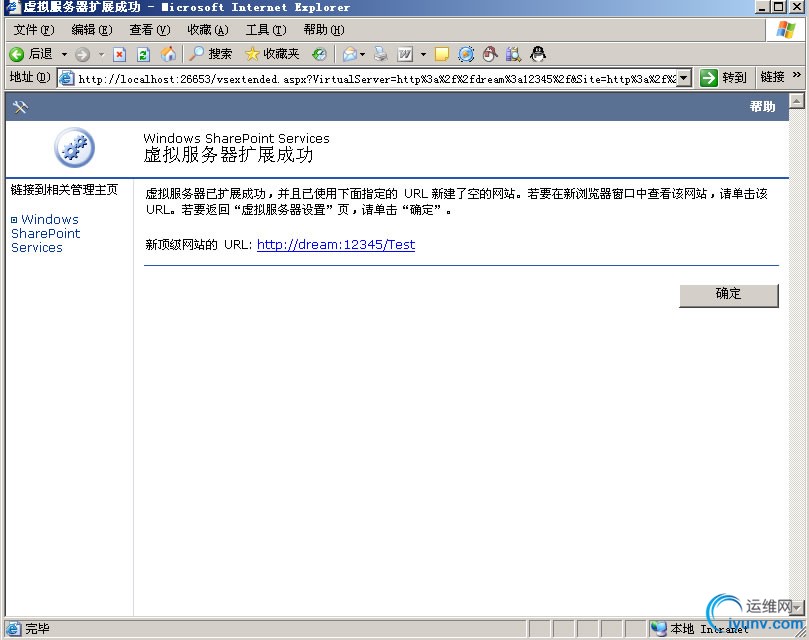Click the 转到 Go button
Viewport: 809px width, 640px height.
723,78
